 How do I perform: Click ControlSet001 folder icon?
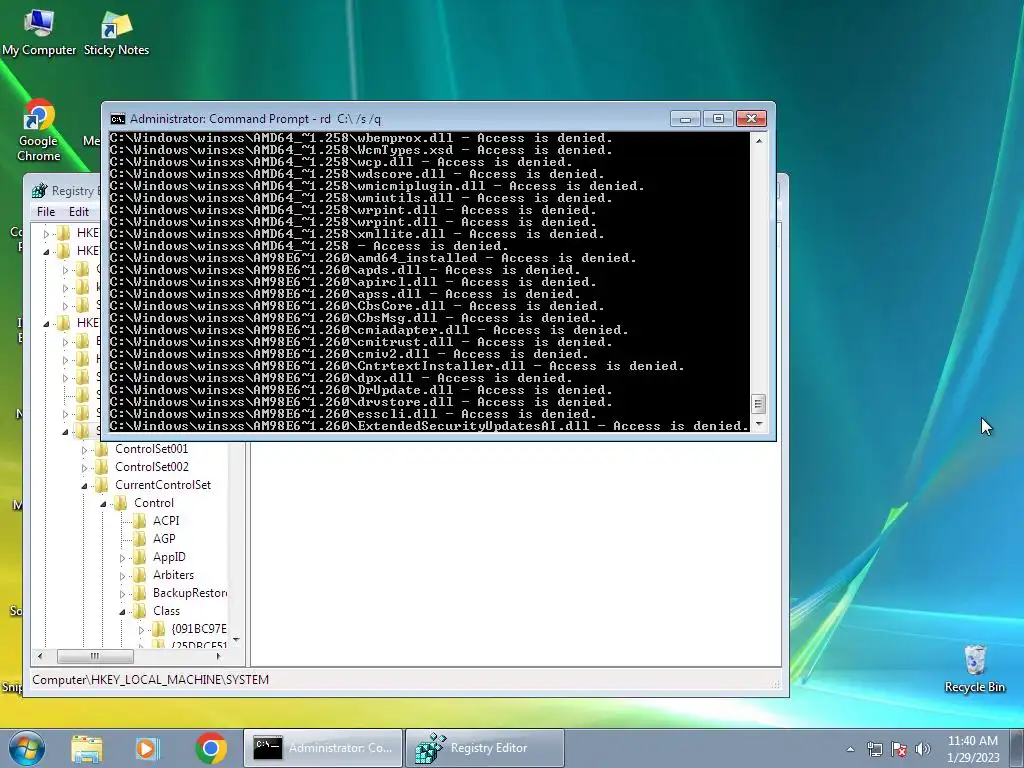[101, 449]
